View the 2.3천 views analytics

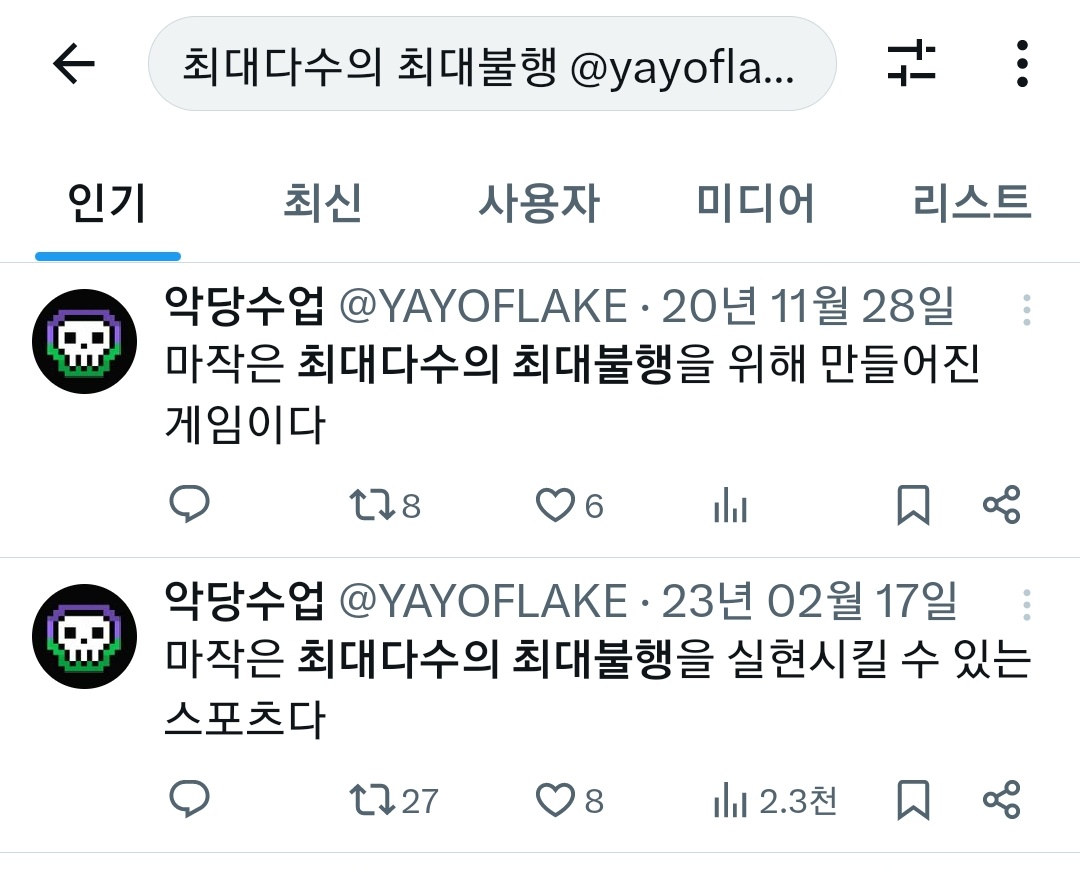click(775, 800)
